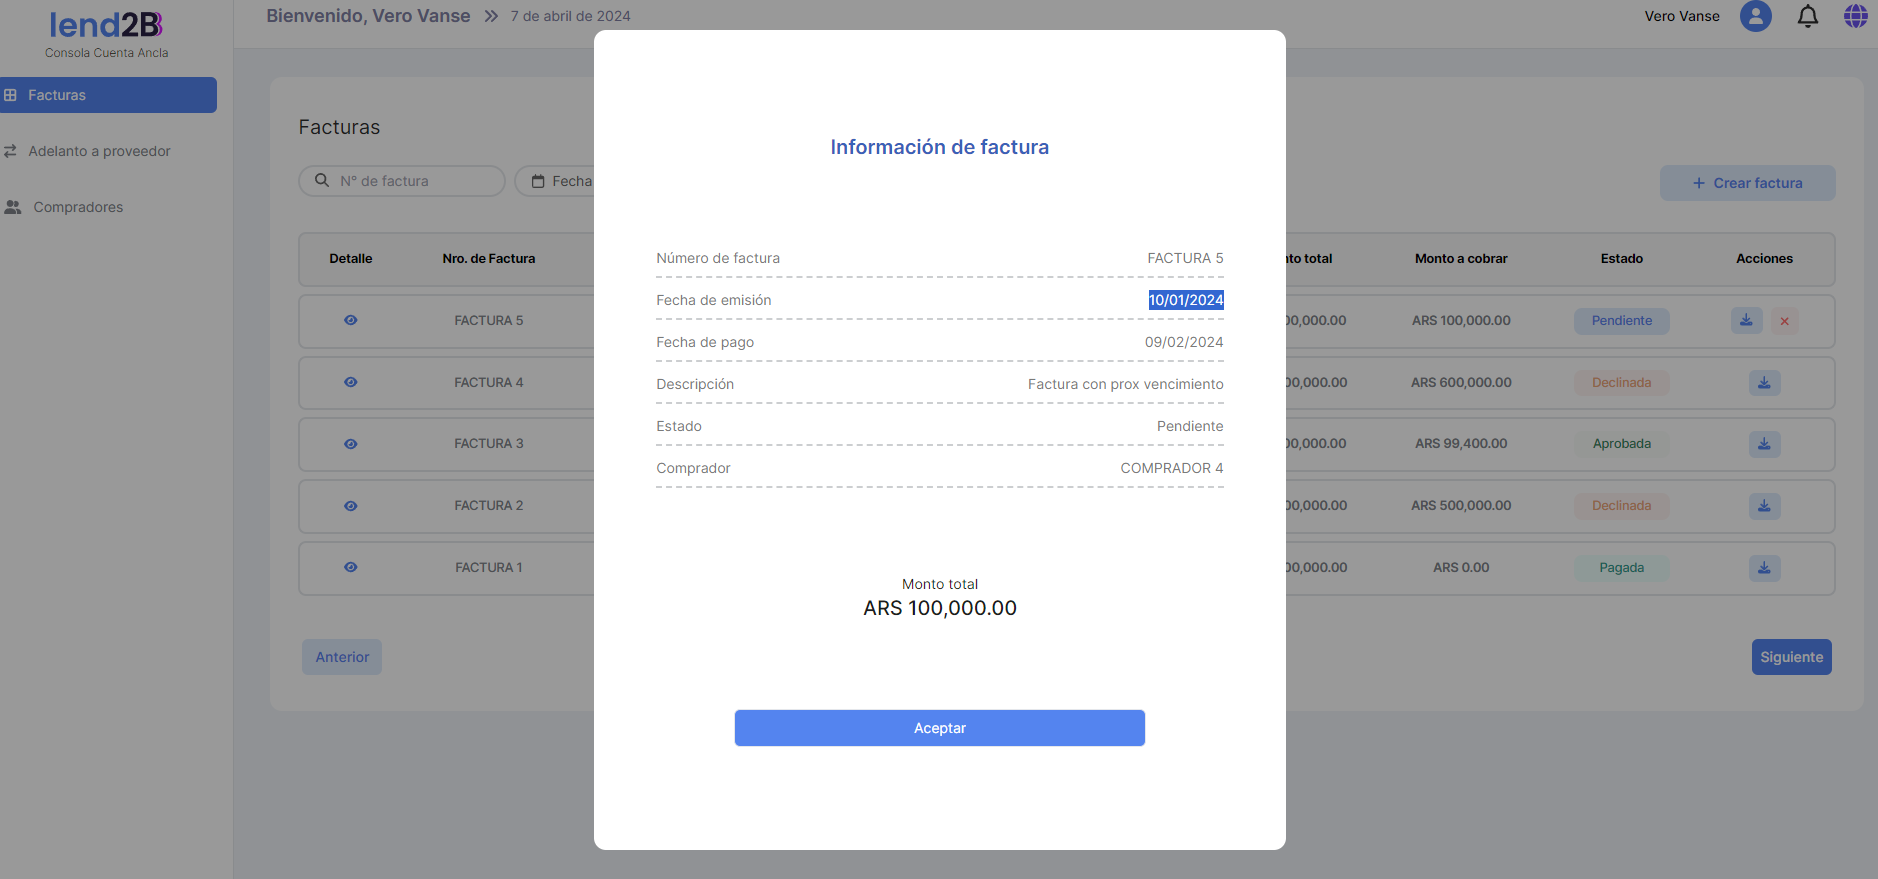Image resolution: width=1878 pixels, height=879 pixels.
Task: Go to Adelanto a proveedor
Action: pyautogui.click(x=99, y=151)
